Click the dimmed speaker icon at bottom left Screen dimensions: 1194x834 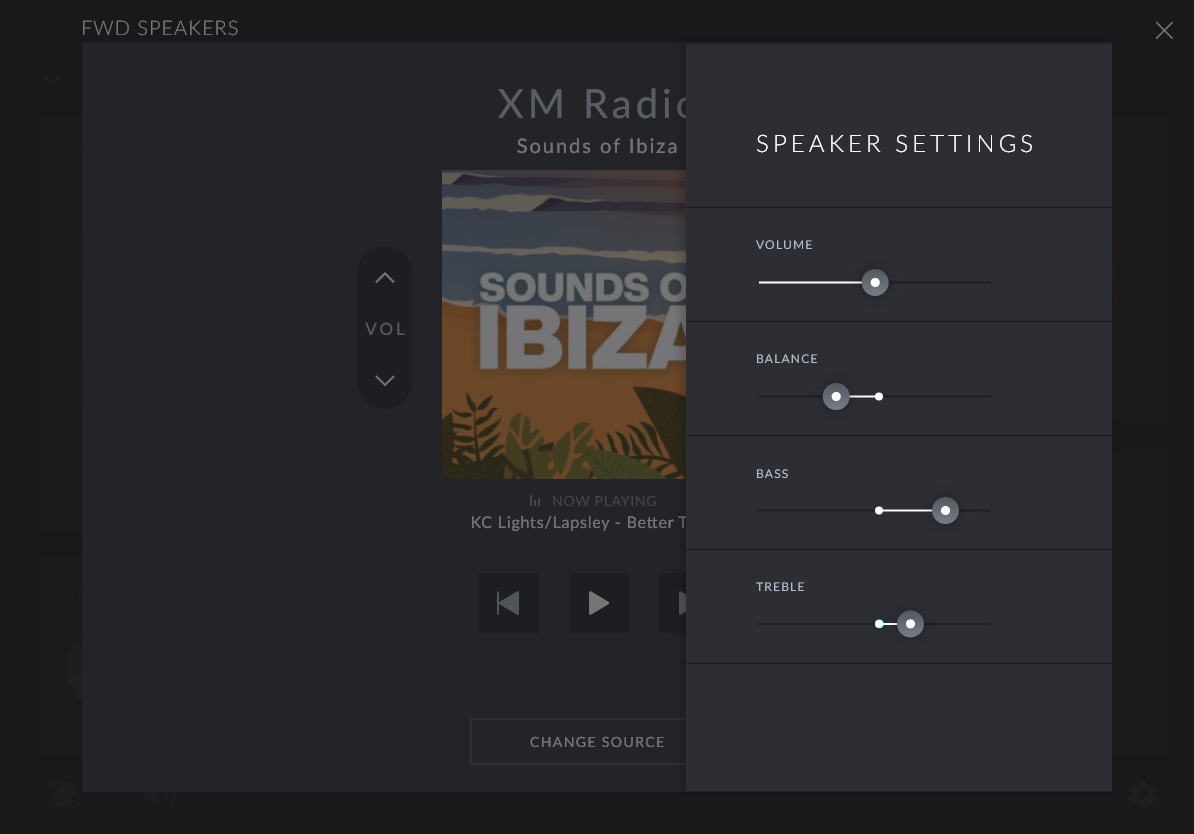click(158, 796)
